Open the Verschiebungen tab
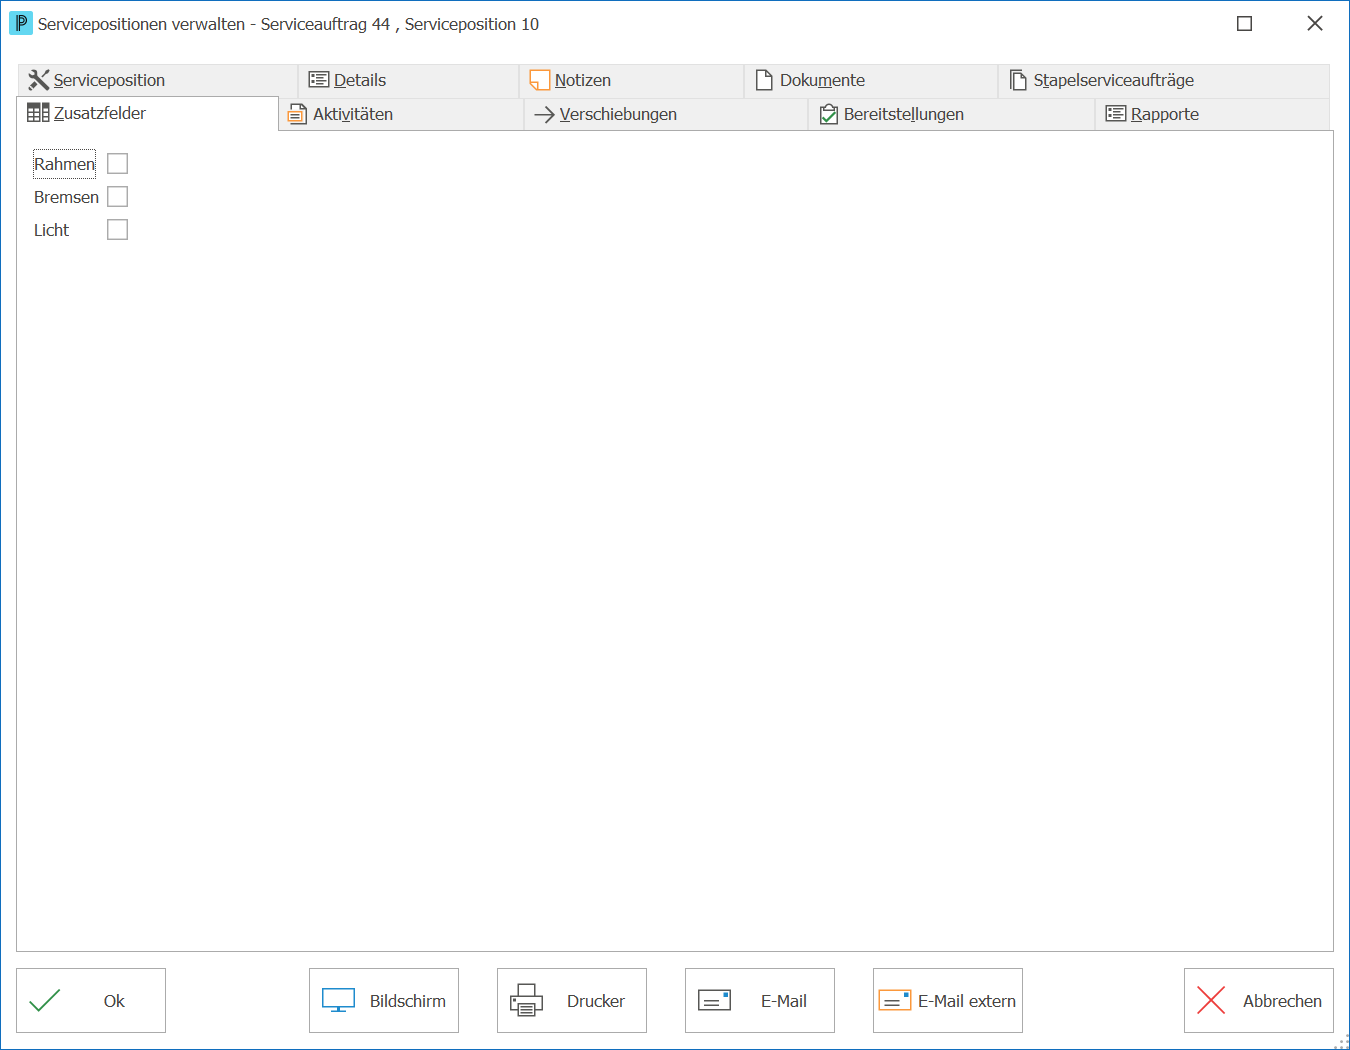The width and height of the screenshot is (1350, 1050). pyautogui.click(x=666, y=115)
